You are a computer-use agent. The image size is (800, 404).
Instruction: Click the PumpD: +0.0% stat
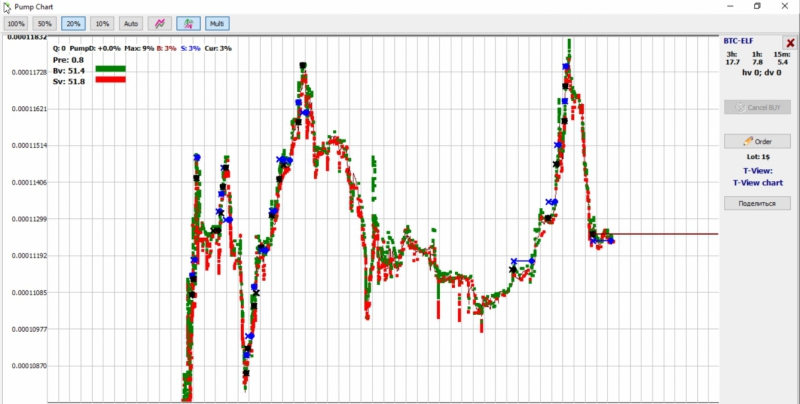pos(95,48)
